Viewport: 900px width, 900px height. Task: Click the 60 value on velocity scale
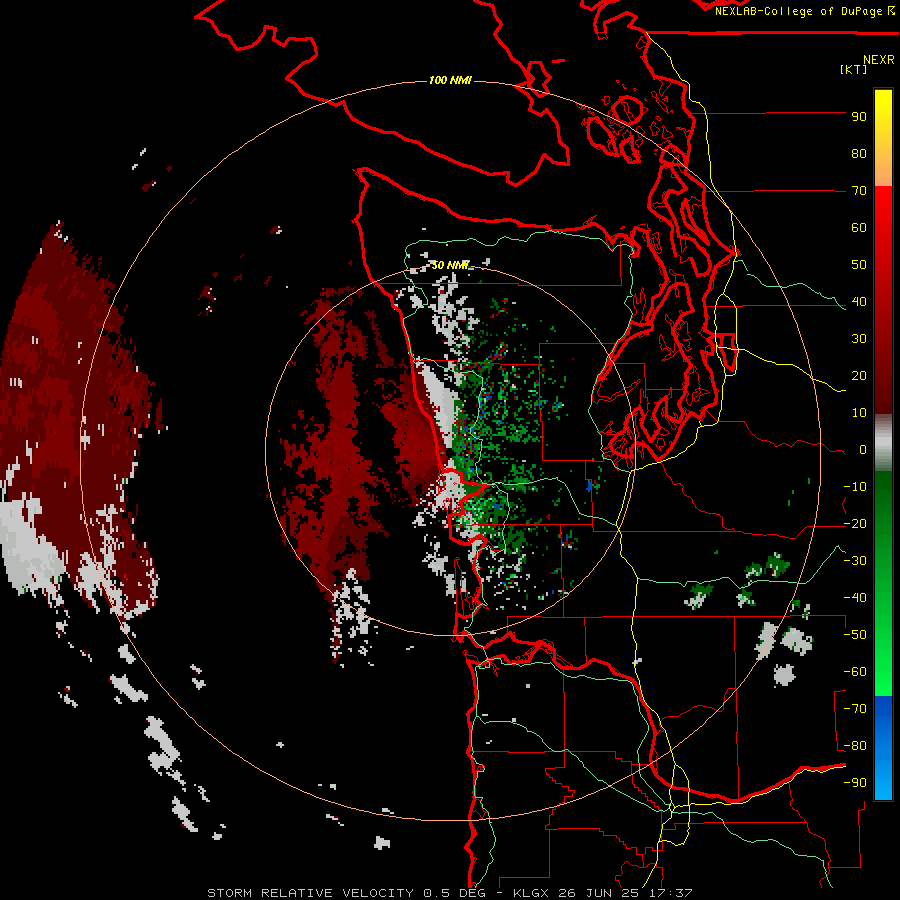[x=859, y=228]
